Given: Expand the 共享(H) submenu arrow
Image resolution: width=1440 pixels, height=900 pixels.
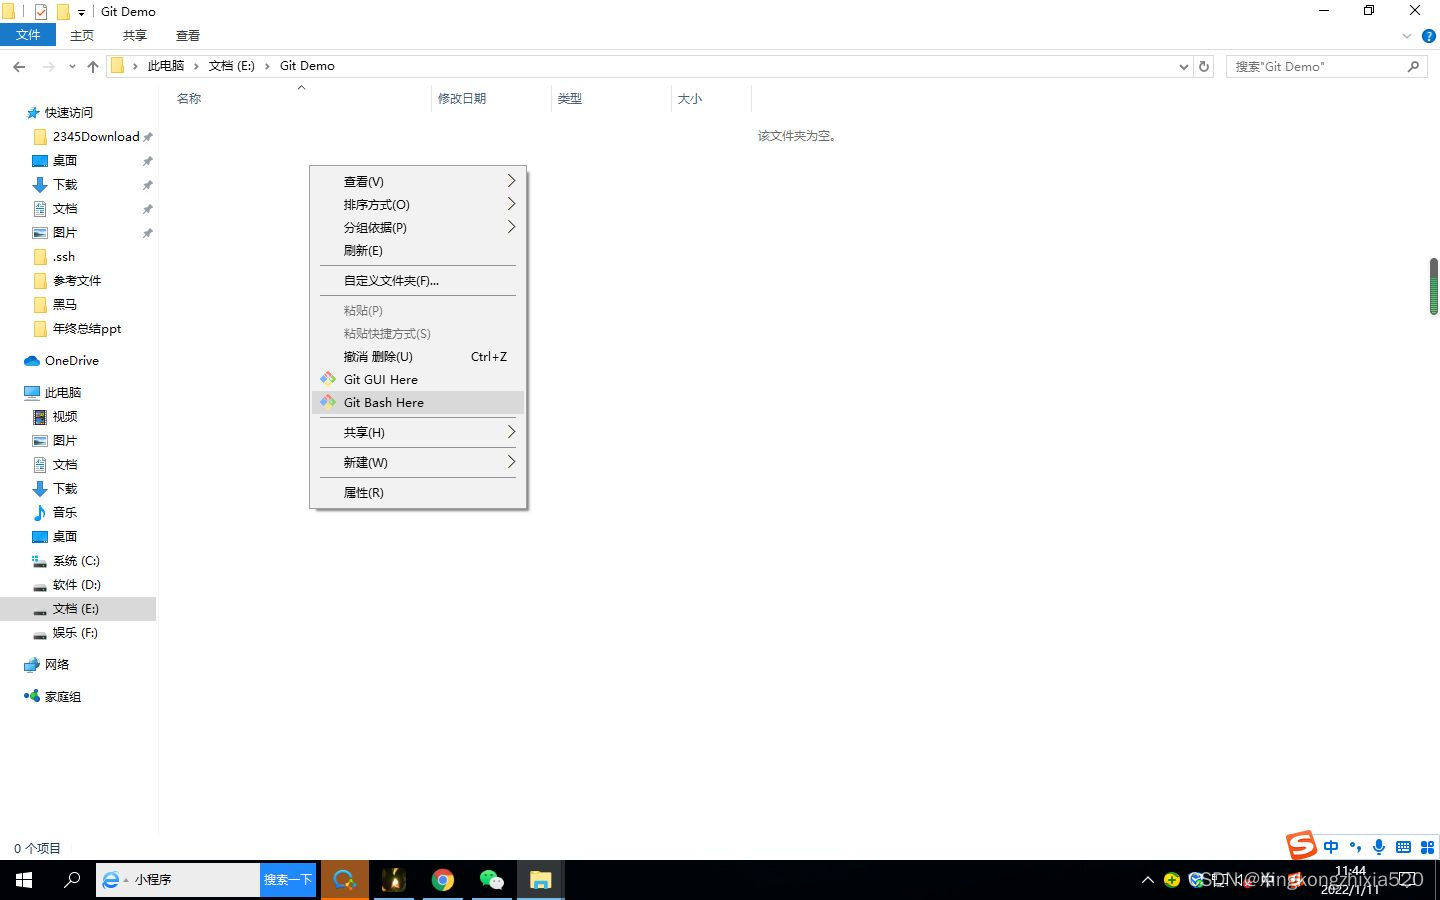Looking at the screenshot, I should point(511,432).
